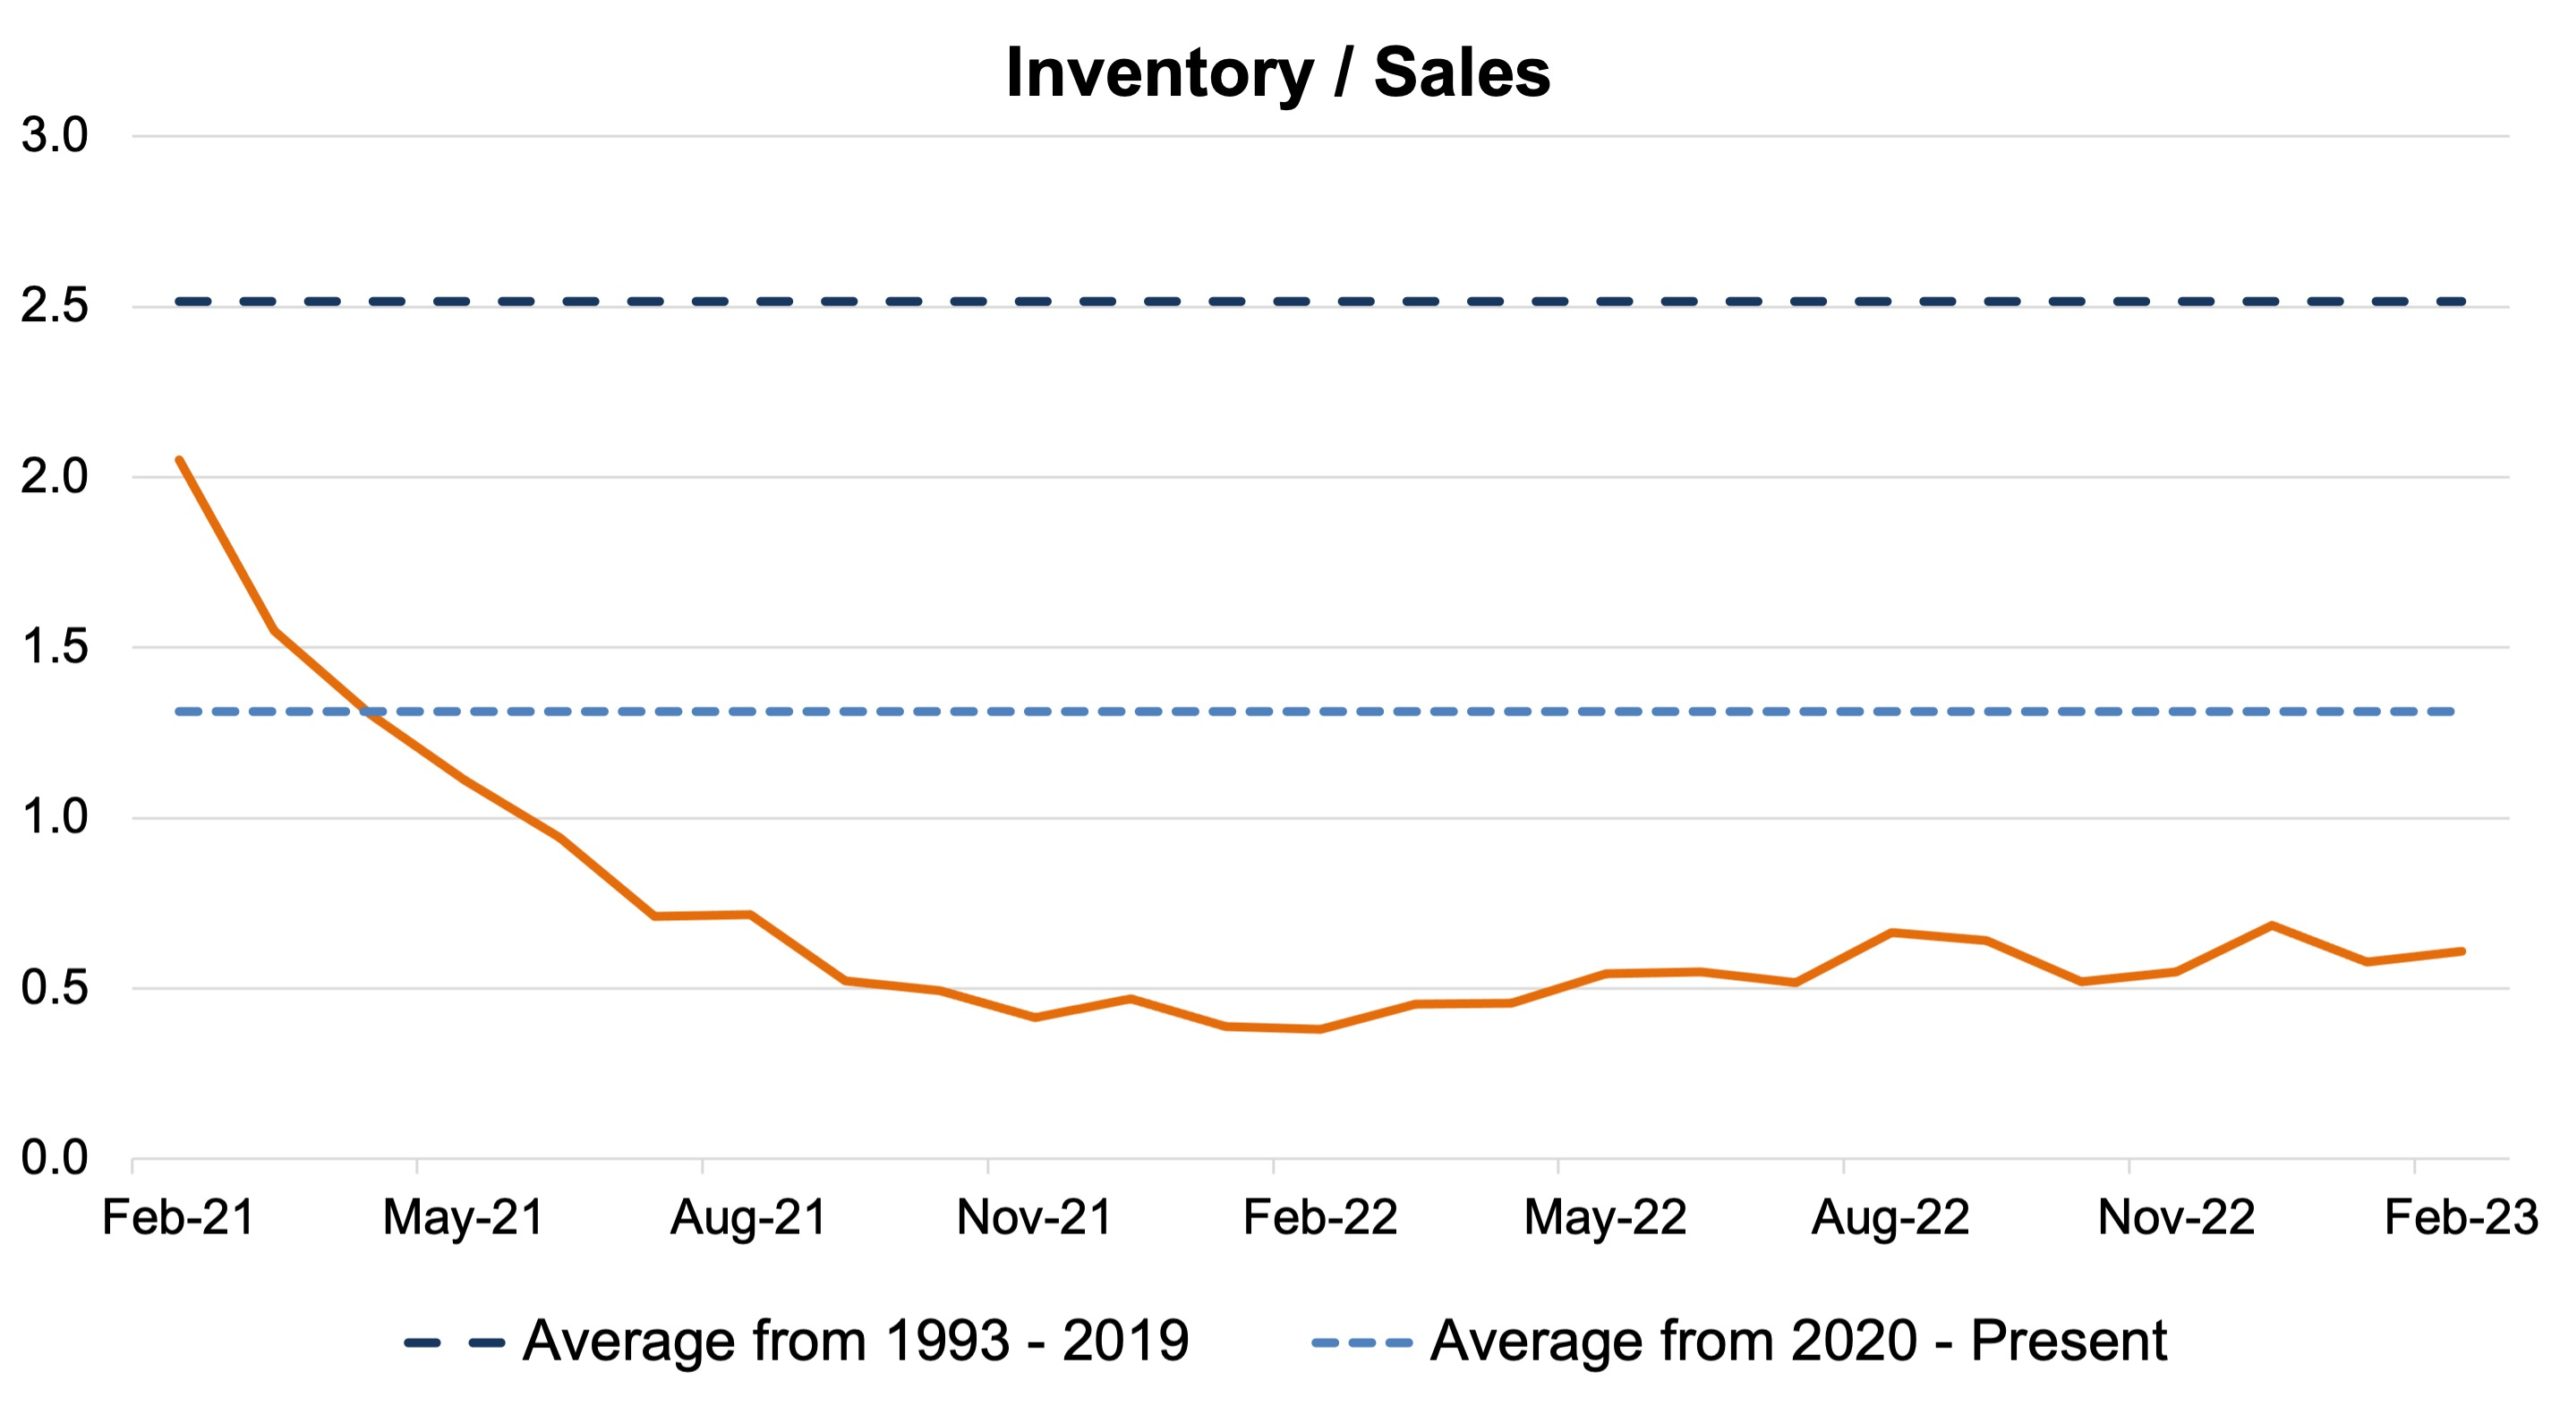
Task: Click the Feb-23 x-axis label
Action: coord(2461,1218)
